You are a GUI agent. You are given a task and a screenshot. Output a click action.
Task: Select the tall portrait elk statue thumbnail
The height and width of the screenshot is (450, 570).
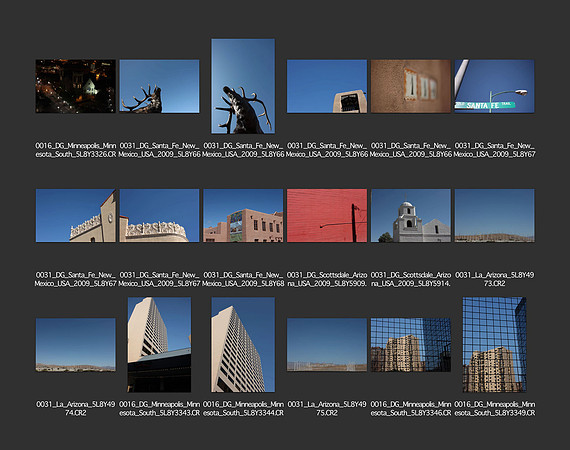[x=243, y=86]
